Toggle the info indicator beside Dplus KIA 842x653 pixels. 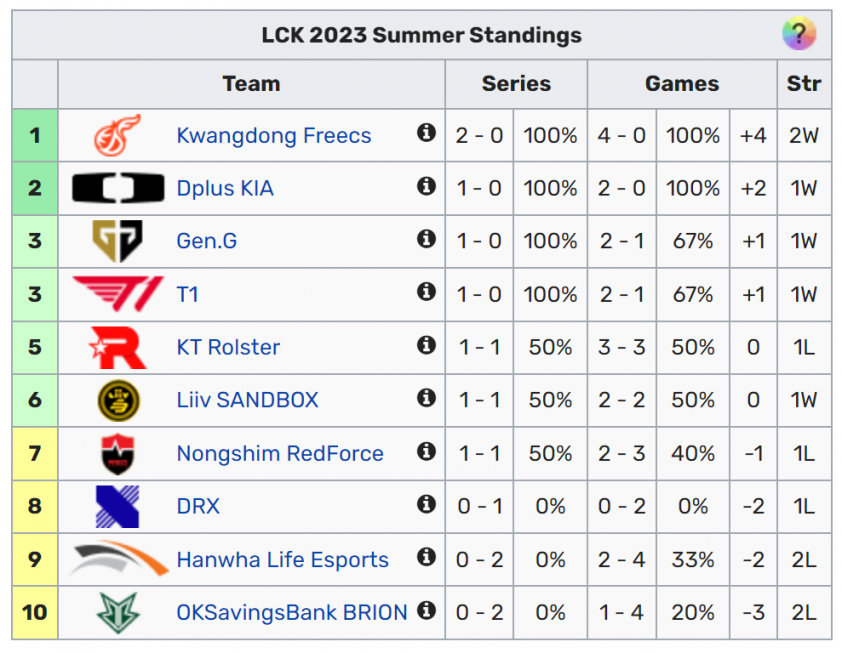427,188
